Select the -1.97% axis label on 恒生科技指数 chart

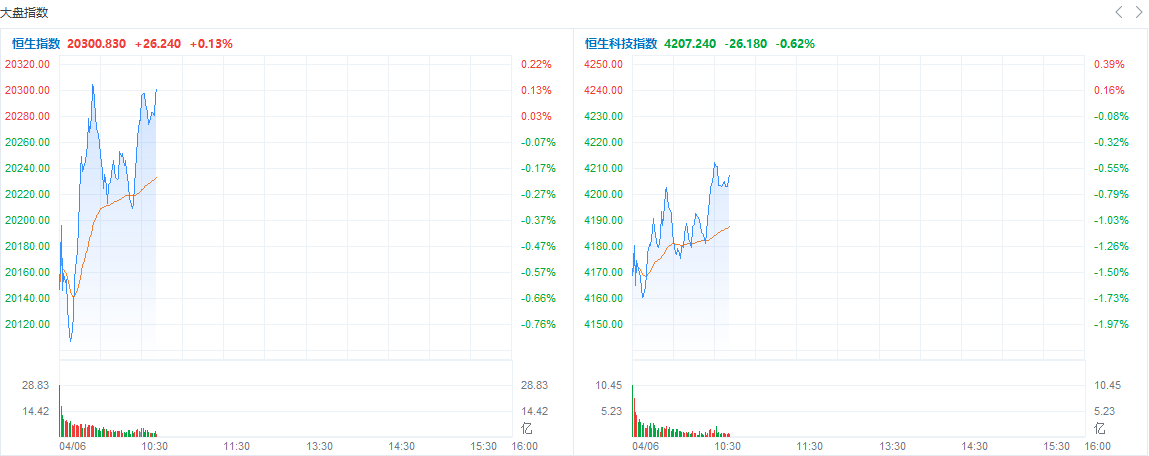pyautogui.click(x=1109, y=324)
